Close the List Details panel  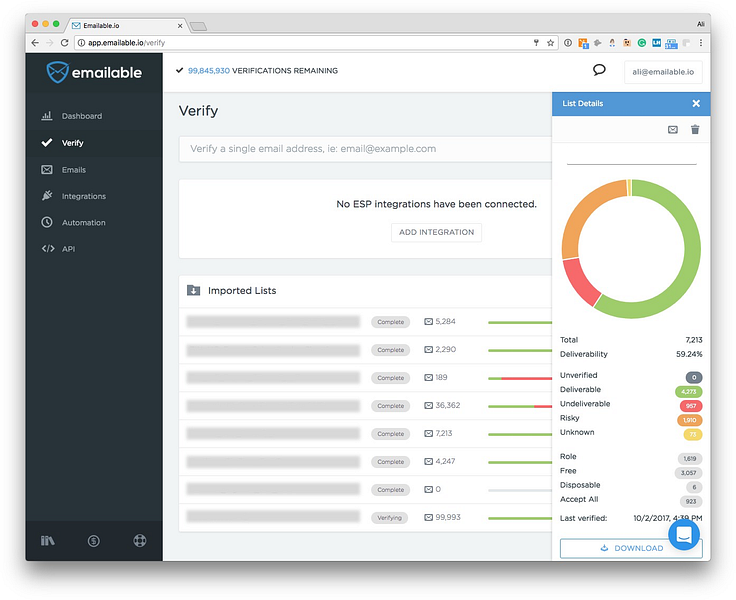(696, 103)
